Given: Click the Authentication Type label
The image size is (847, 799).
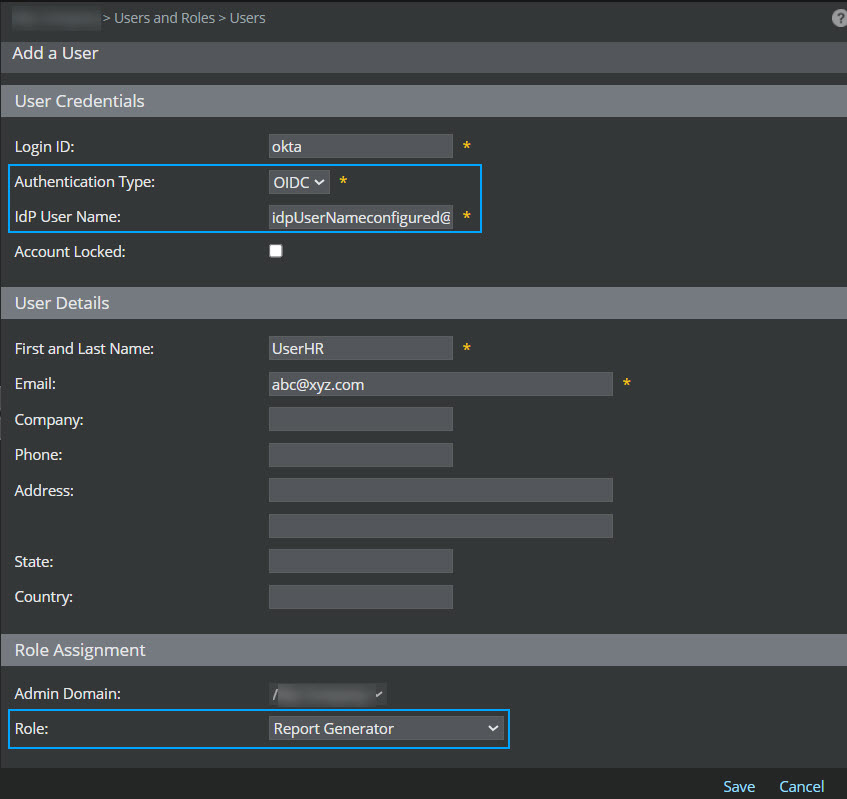Looking at the screenshot, I should tap(85, 182).
